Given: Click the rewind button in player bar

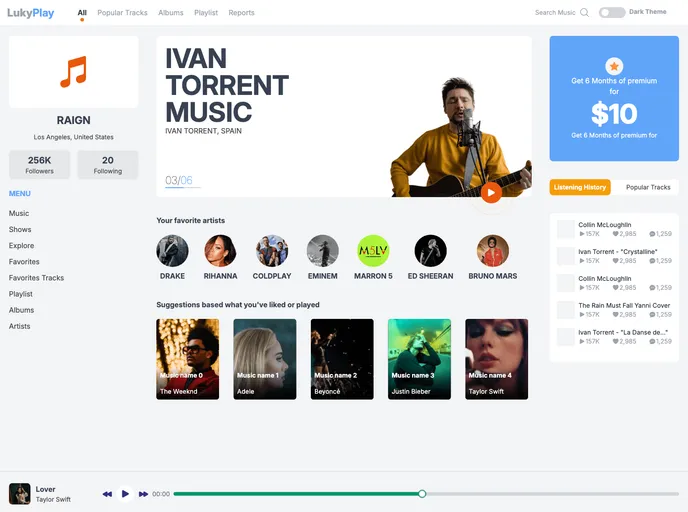Looking at the screenshot, I should (x=107, y=494).
